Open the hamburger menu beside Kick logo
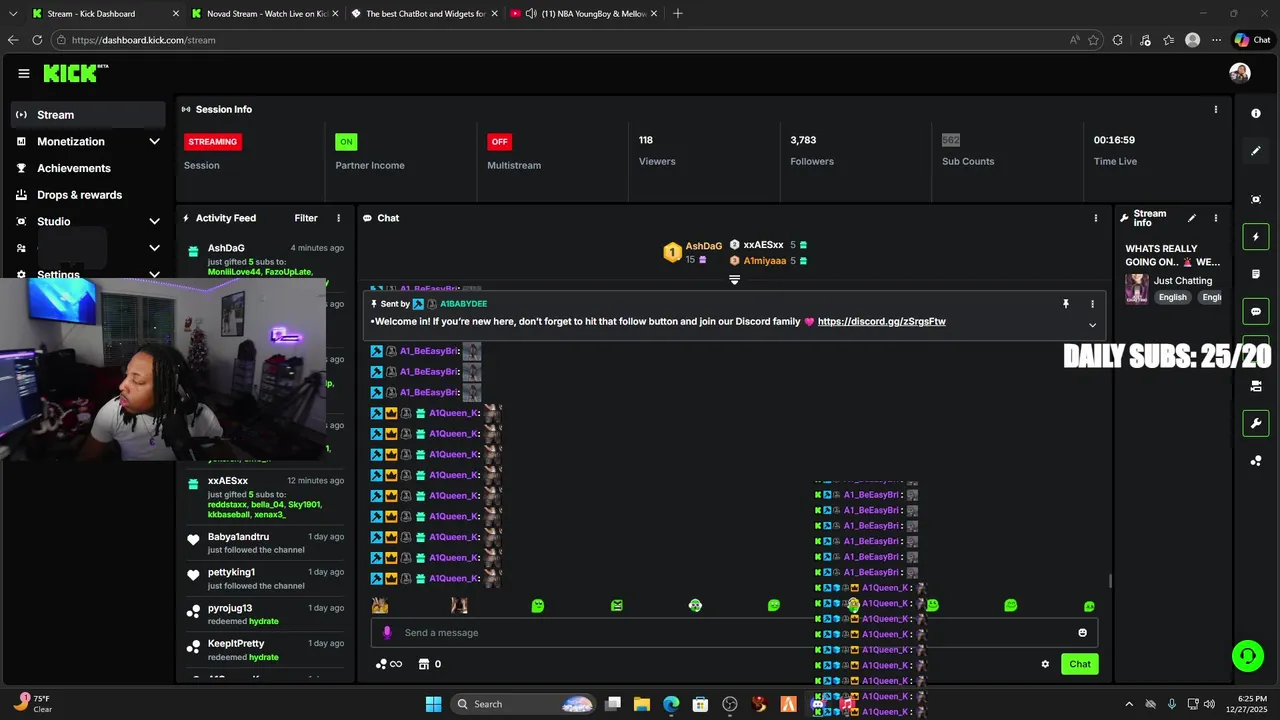Image resolution: width=1280 pixels, height=720 pixels. (24, 73)
